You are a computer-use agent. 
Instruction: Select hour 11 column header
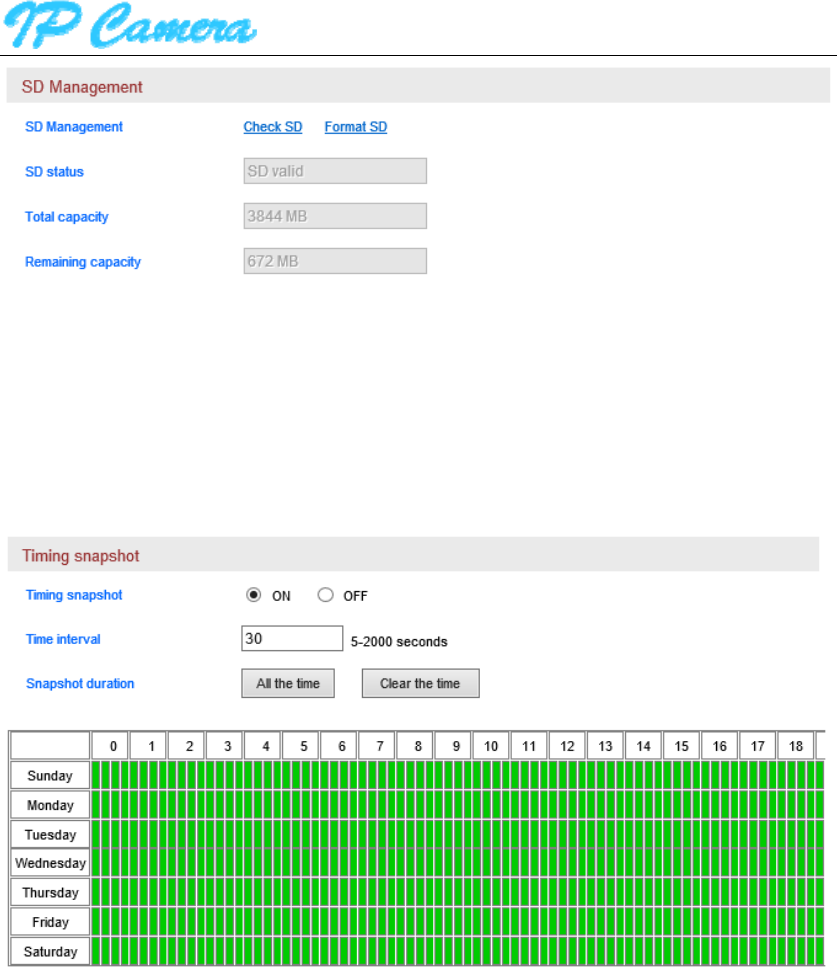point(529,746)
